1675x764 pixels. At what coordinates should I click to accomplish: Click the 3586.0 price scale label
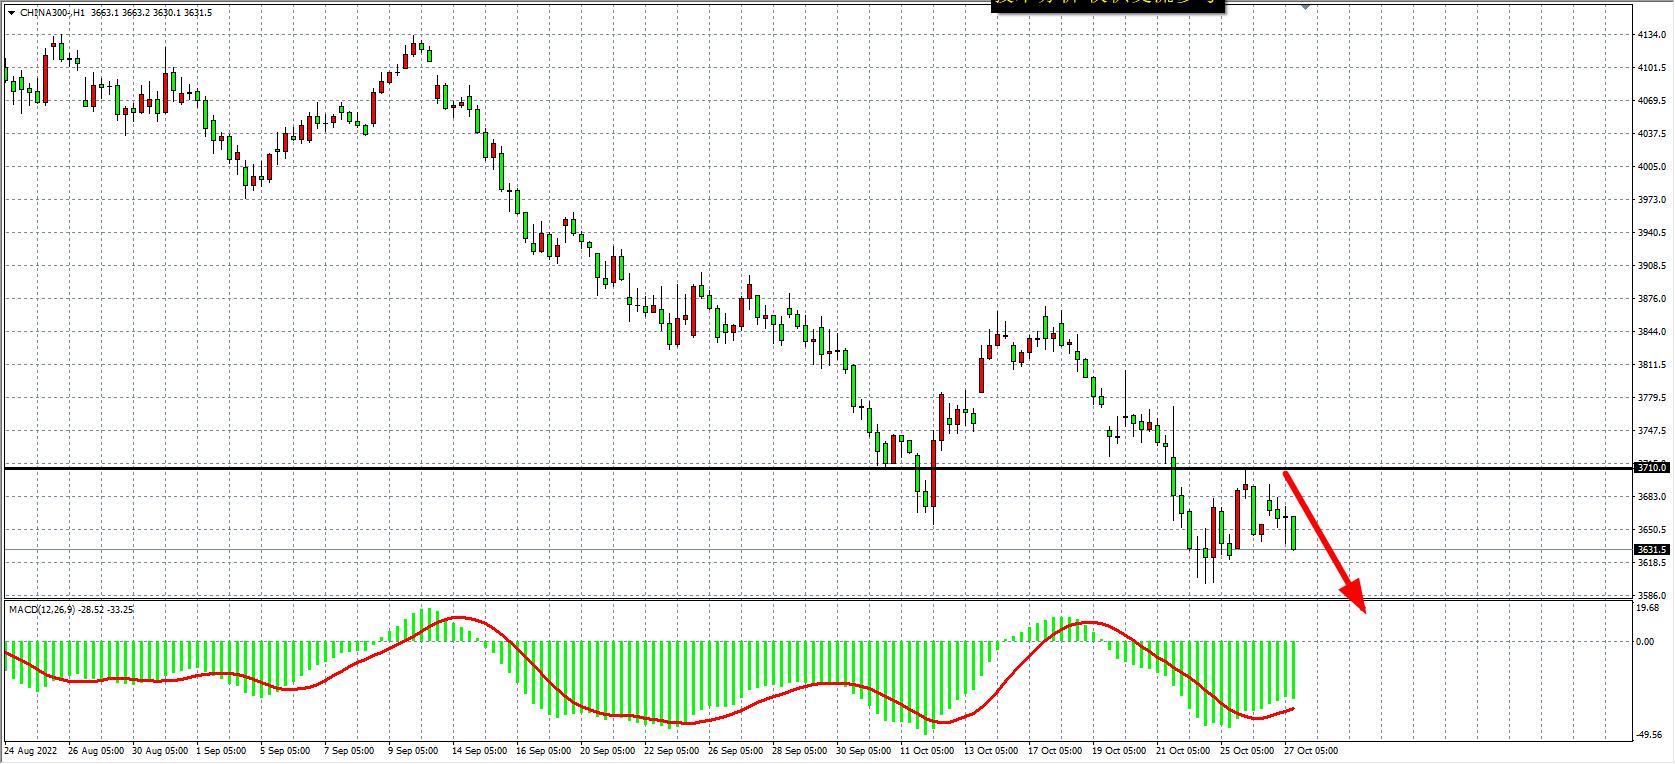1650,595
